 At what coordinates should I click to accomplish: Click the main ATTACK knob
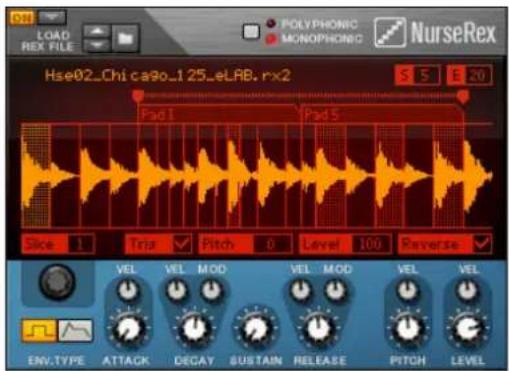[x=129, y=329]
